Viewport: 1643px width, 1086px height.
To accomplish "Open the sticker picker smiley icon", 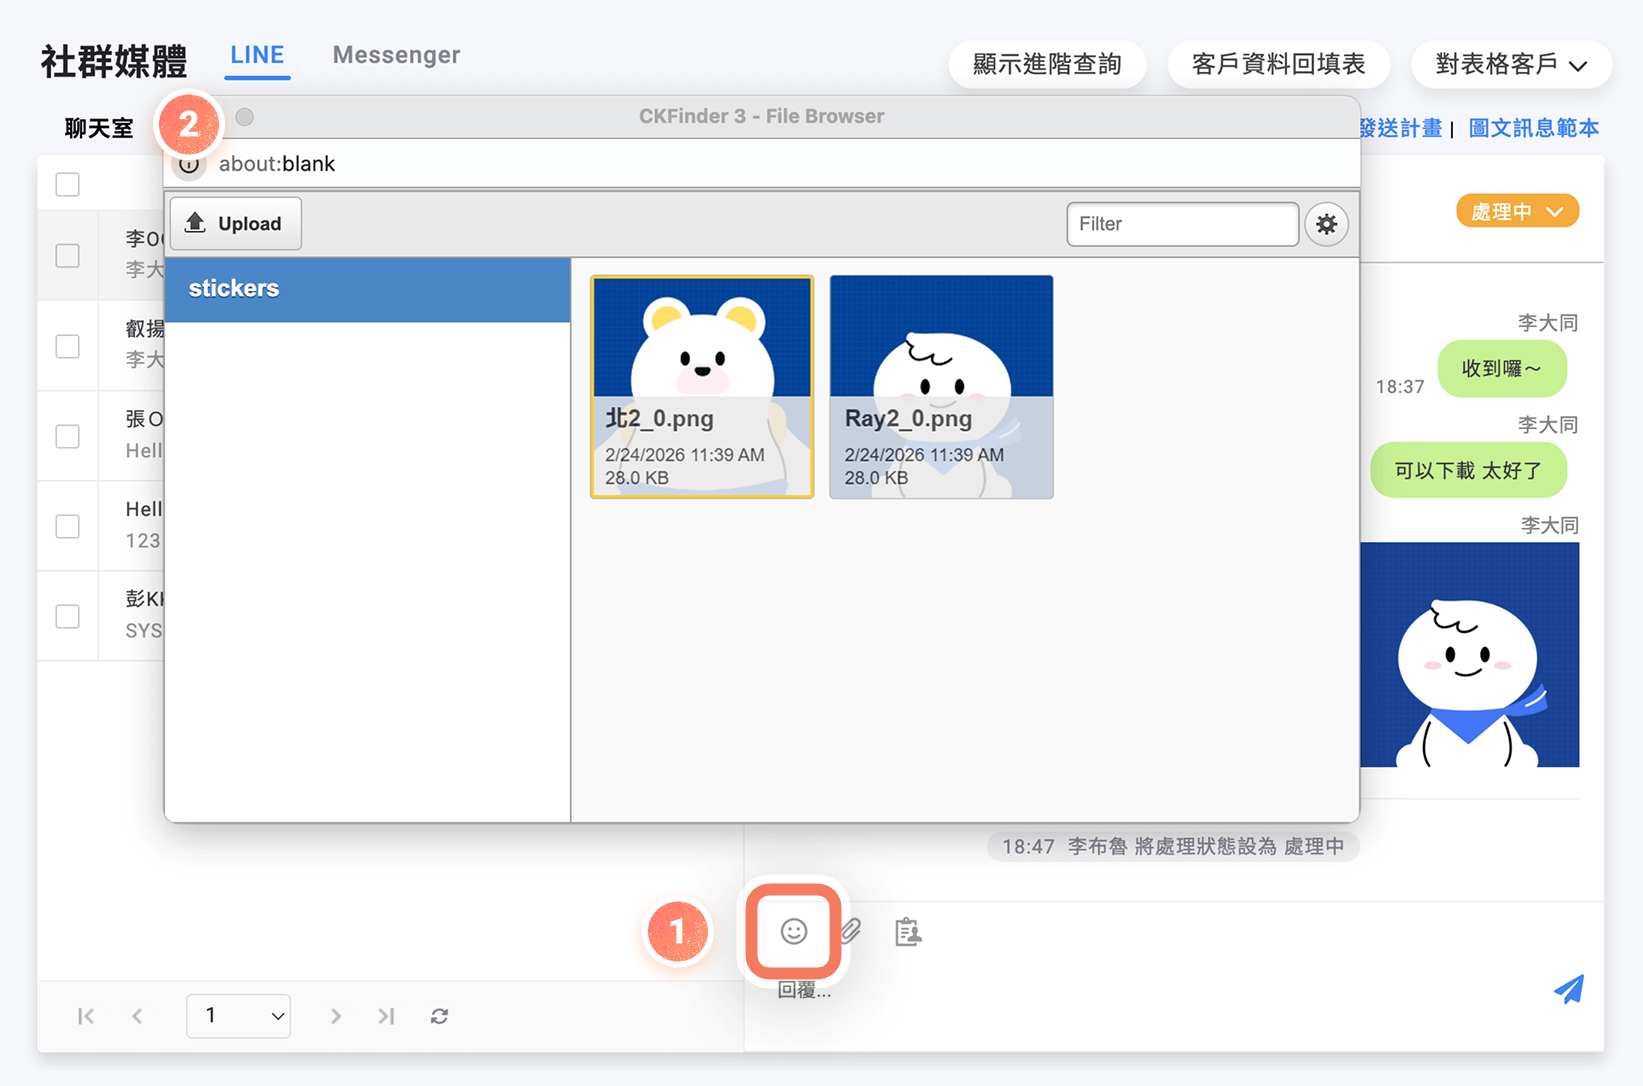I will (x=792, y=932).
